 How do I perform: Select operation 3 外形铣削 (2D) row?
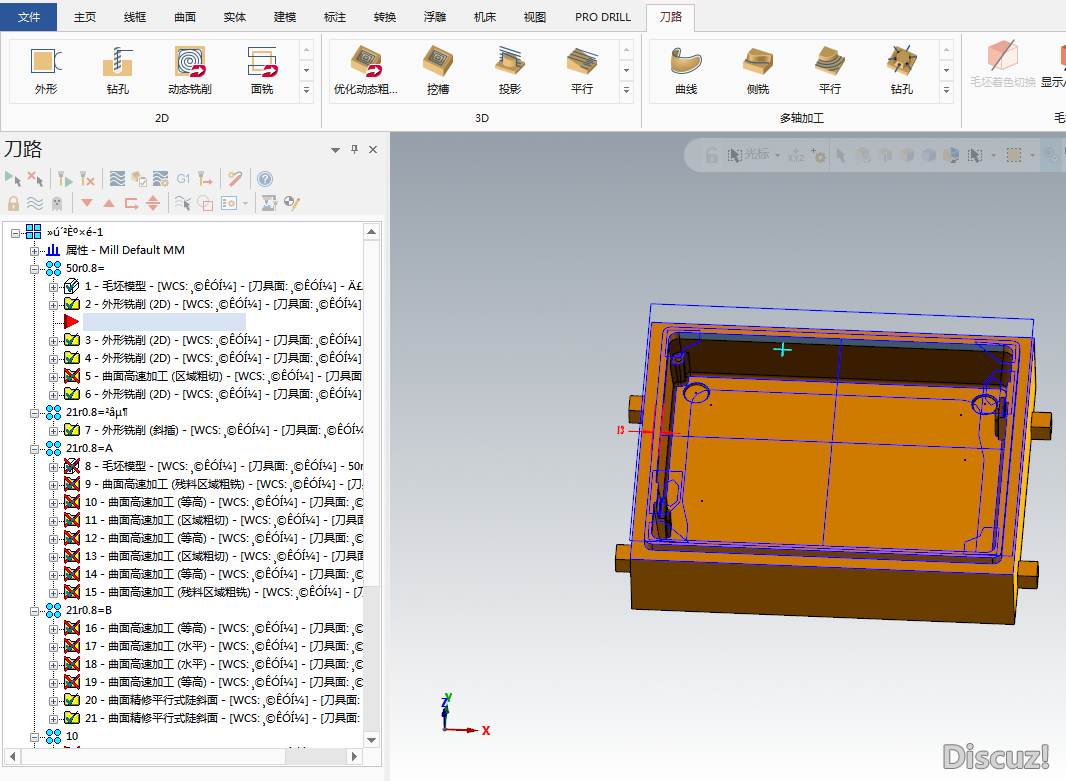coord(223,340)
